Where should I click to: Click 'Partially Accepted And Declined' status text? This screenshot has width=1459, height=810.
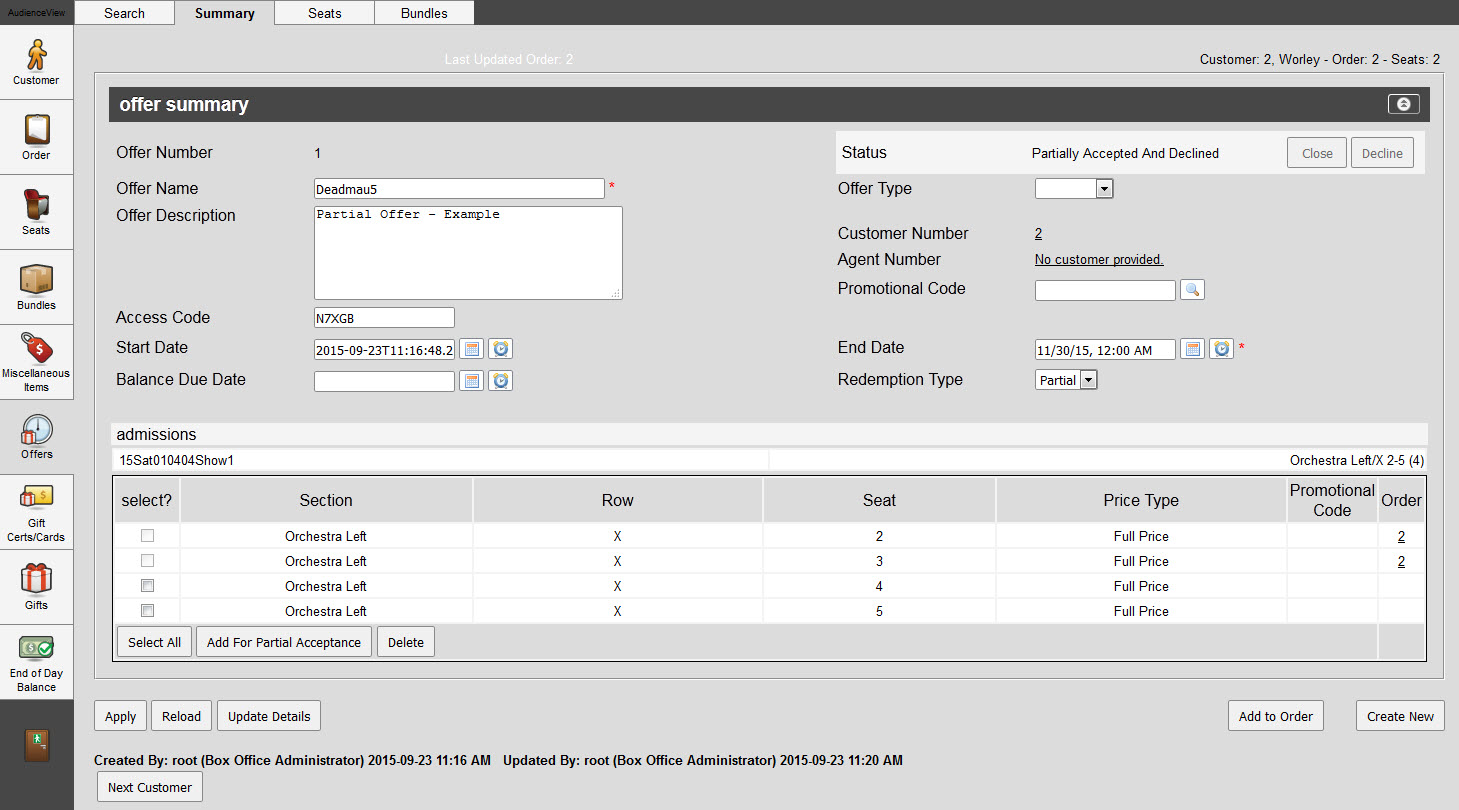[1125, 153]
